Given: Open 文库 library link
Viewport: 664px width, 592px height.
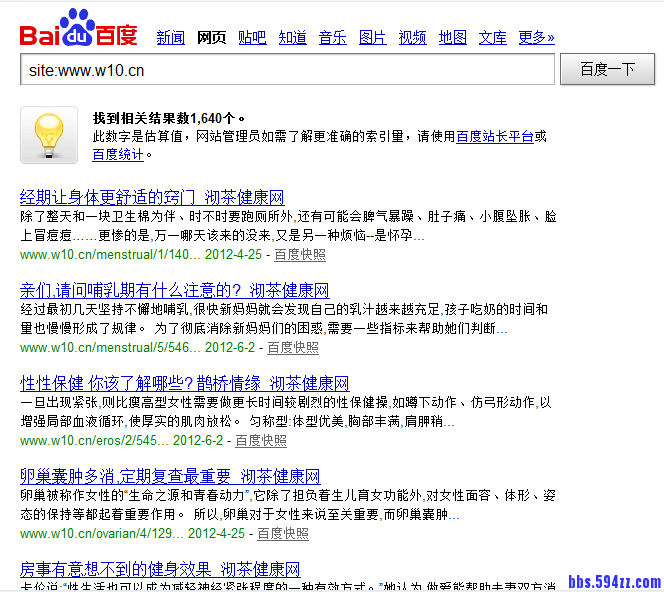Looking at the screenshot, I should pyautogui.click(x=492, y=38).
